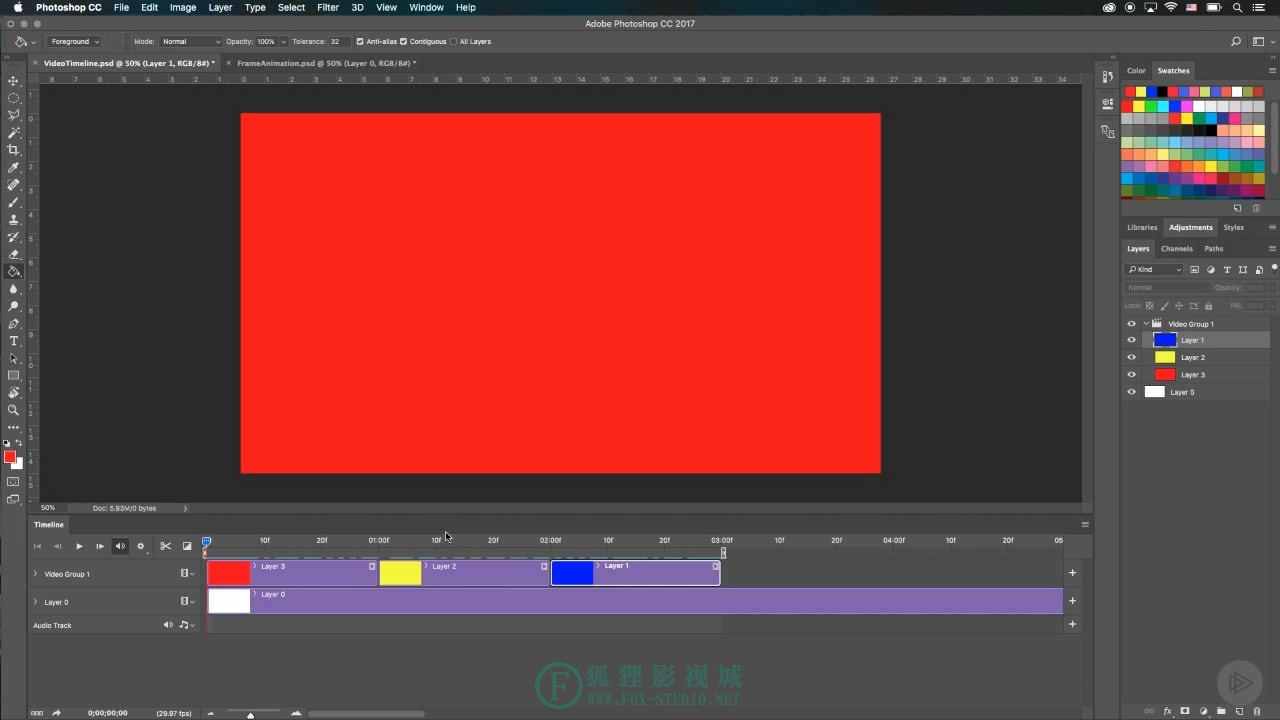Enable the All Layers checkbox
Viewport: 1280px width, 720px height.
pos(453,42)
